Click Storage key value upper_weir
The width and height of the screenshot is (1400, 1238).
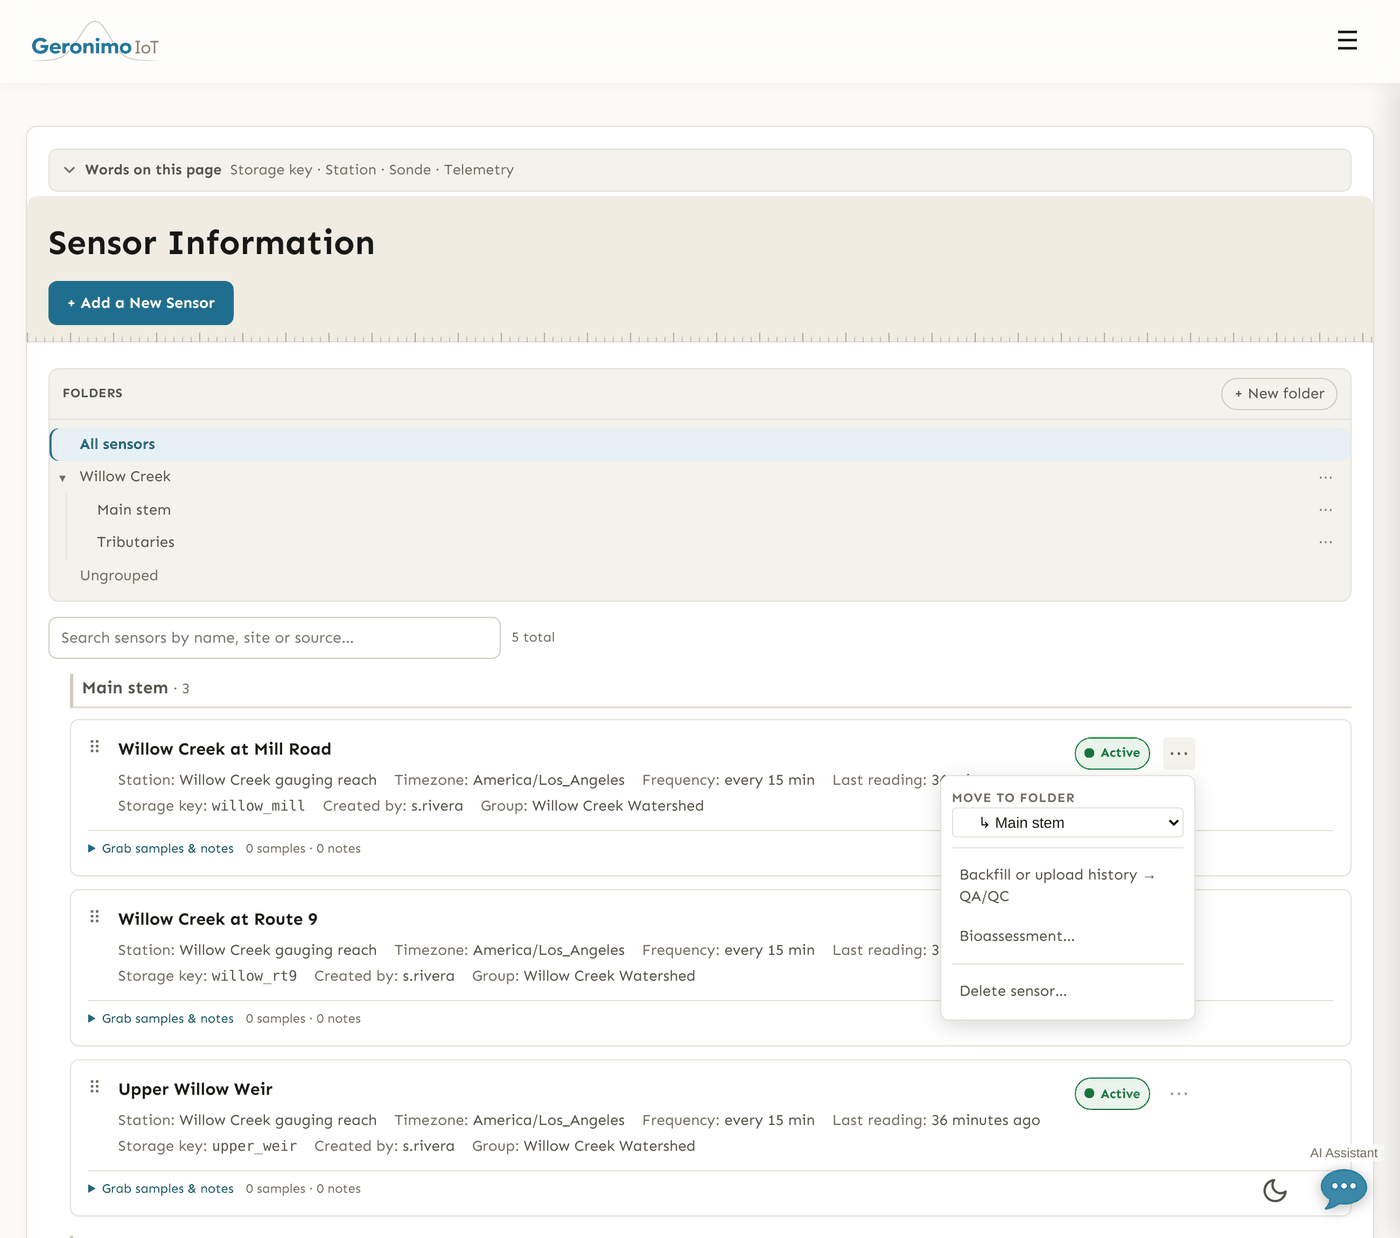tap(254, 1146)
